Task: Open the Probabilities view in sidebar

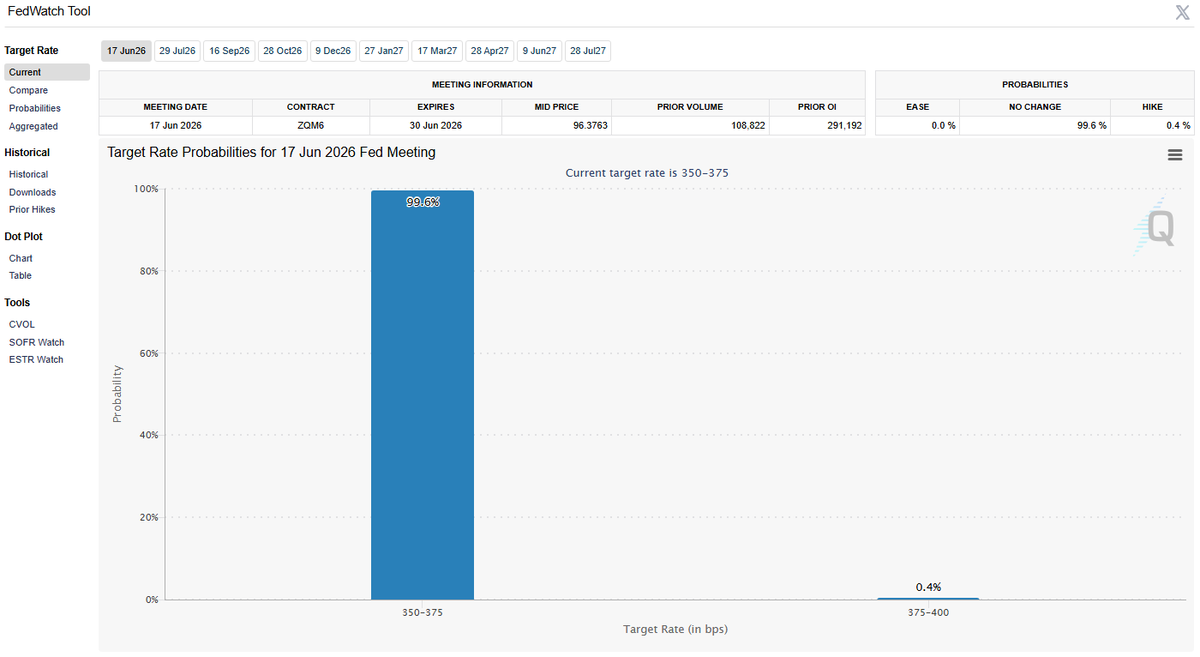Action: 35,108
